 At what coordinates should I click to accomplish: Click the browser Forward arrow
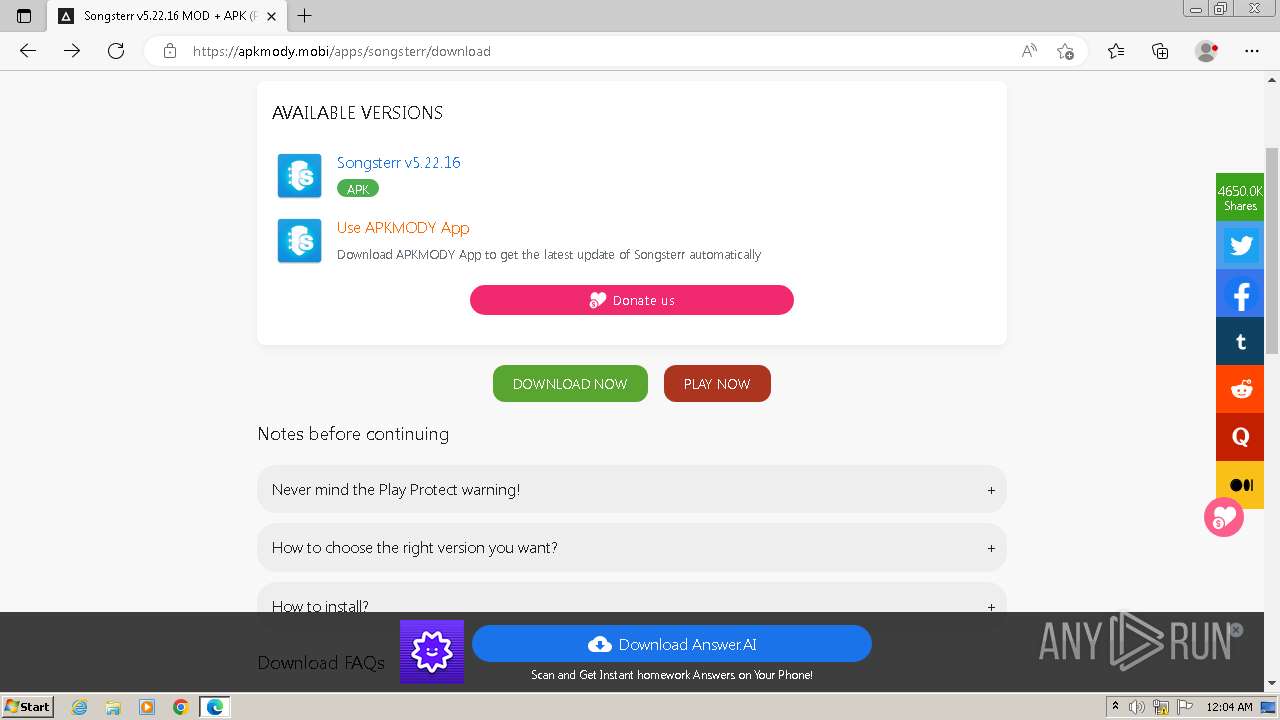point(72,51)
